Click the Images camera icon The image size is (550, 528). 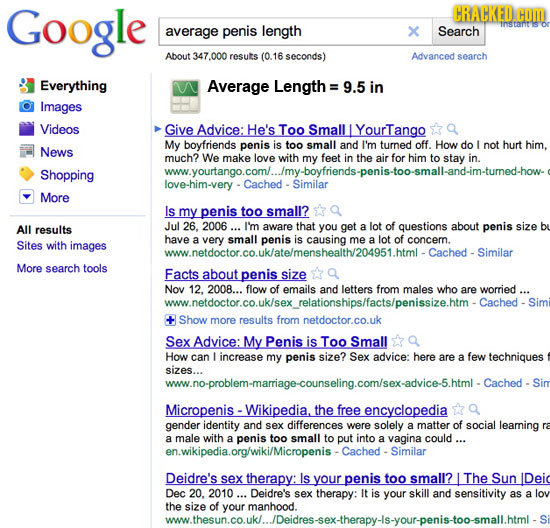tap(27, 106)
